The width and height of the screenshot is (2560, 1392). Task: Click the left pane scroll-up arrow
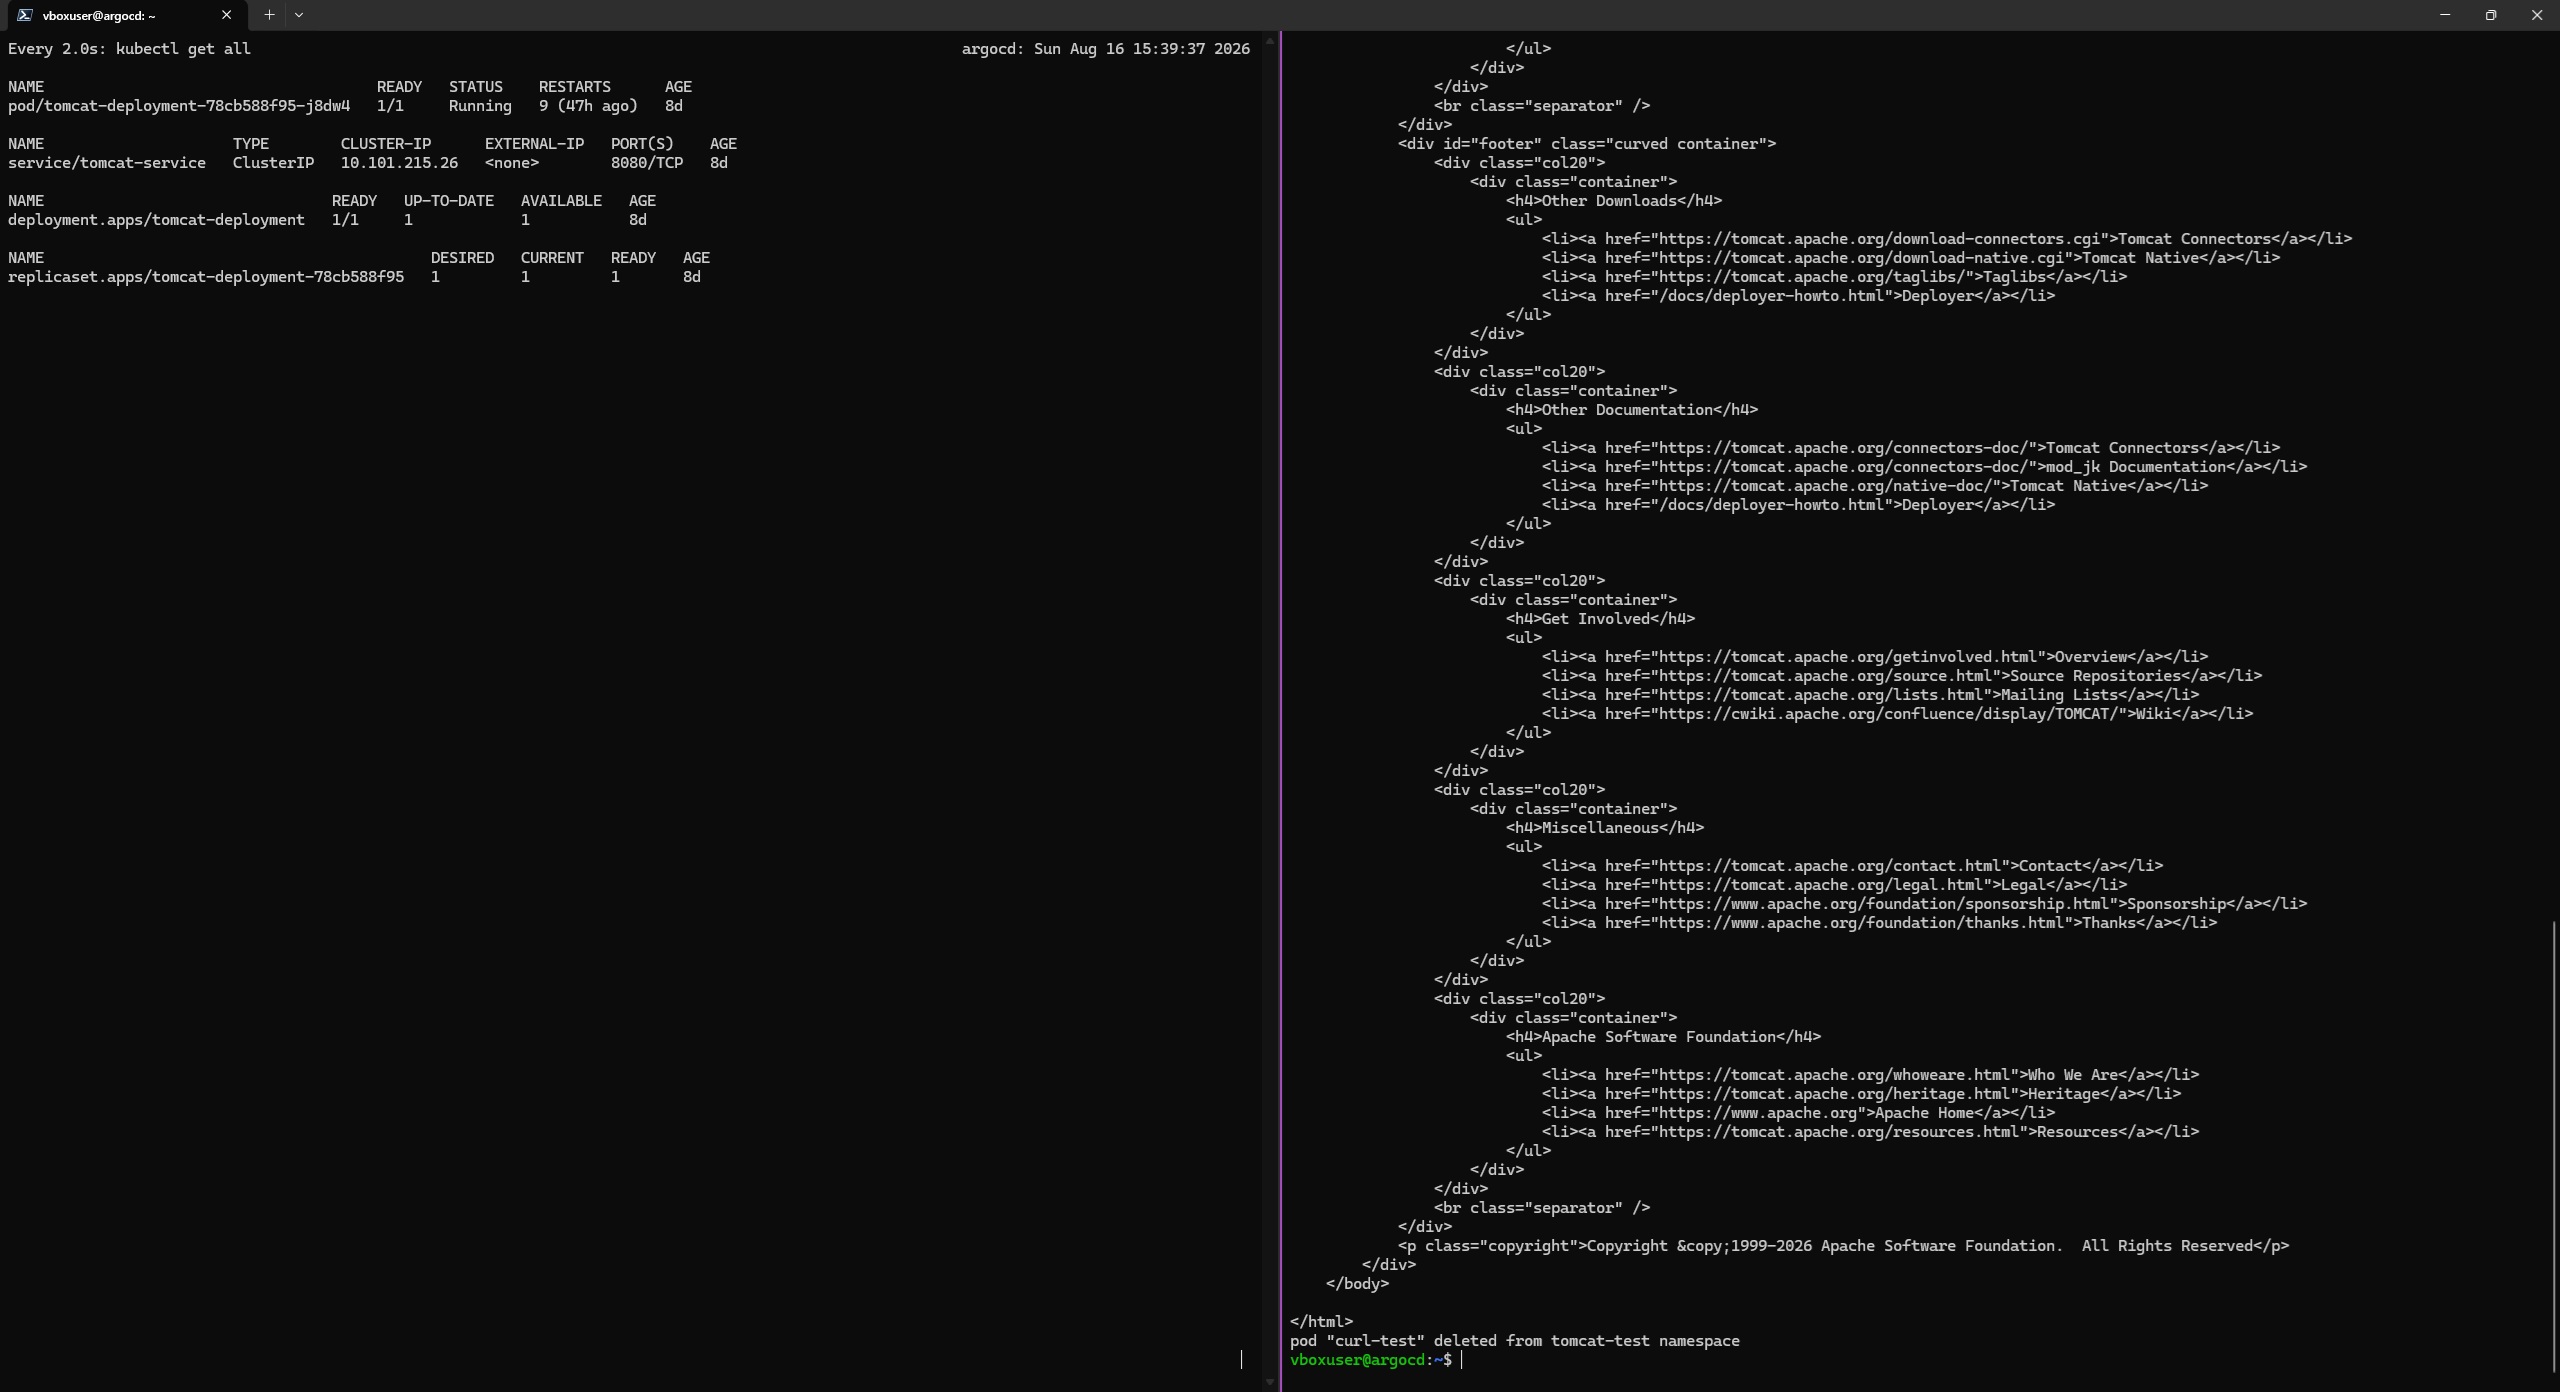pyautogui.click(x=1270, y=41)
